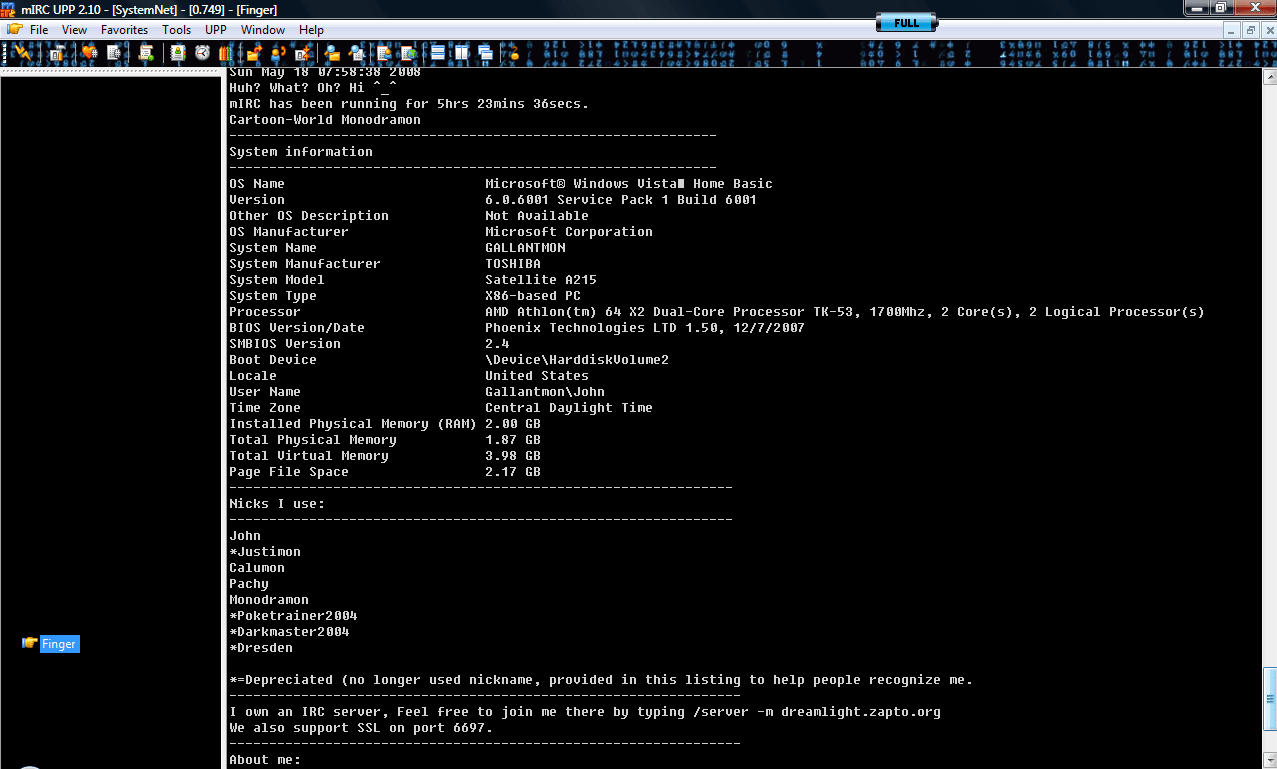Click the mIRC icon in the title bar
Screen dimensions: 1277x769
tap(8, 9)
